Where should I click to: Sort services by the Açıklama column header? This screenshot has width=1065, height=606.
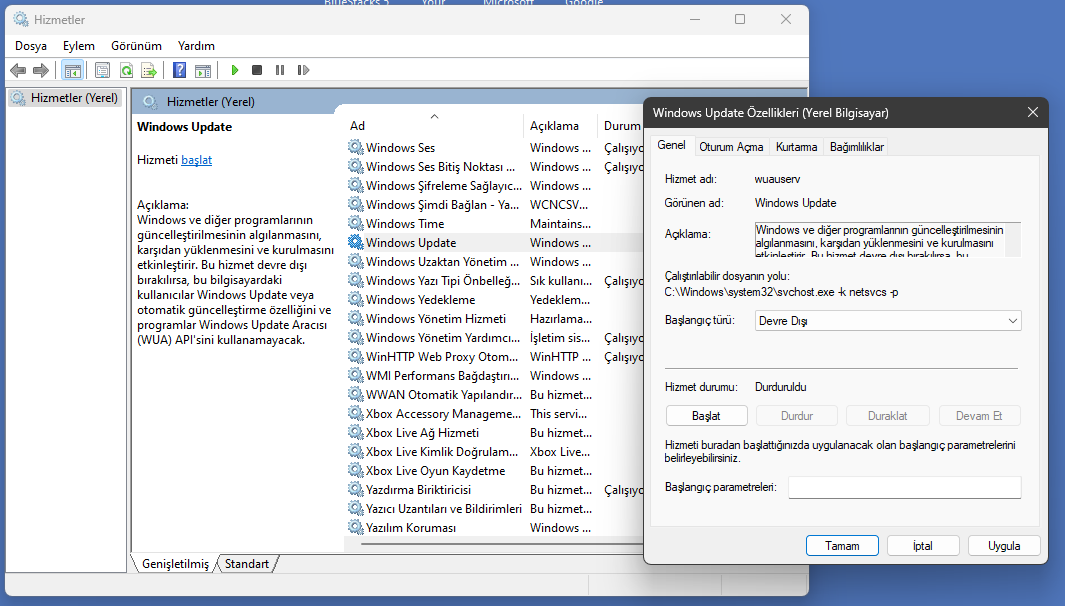560,126
